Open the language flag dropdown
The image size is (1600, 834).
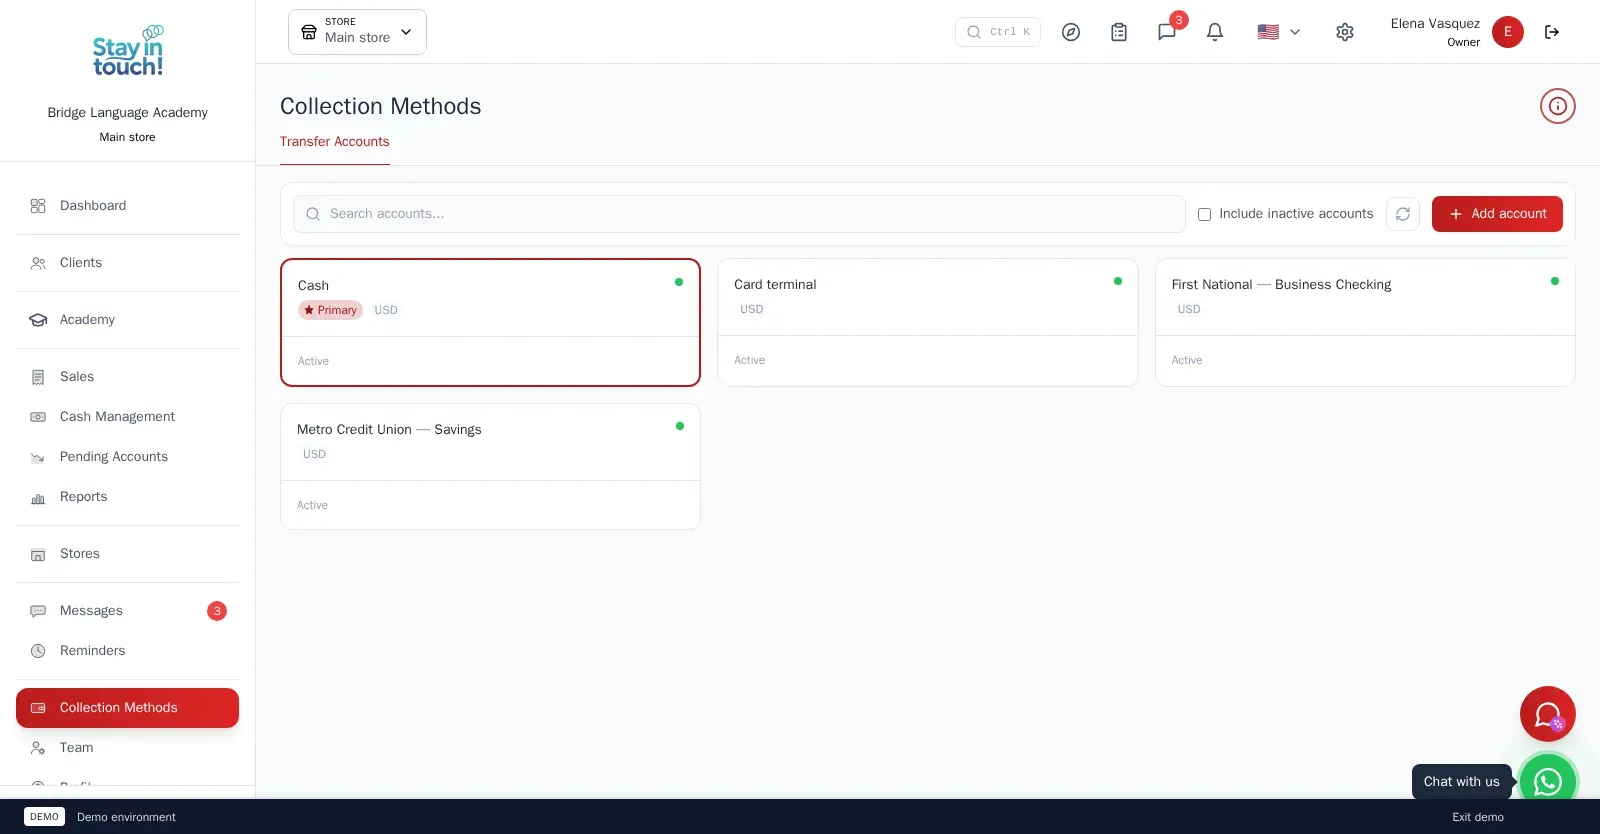point(1279,32)
